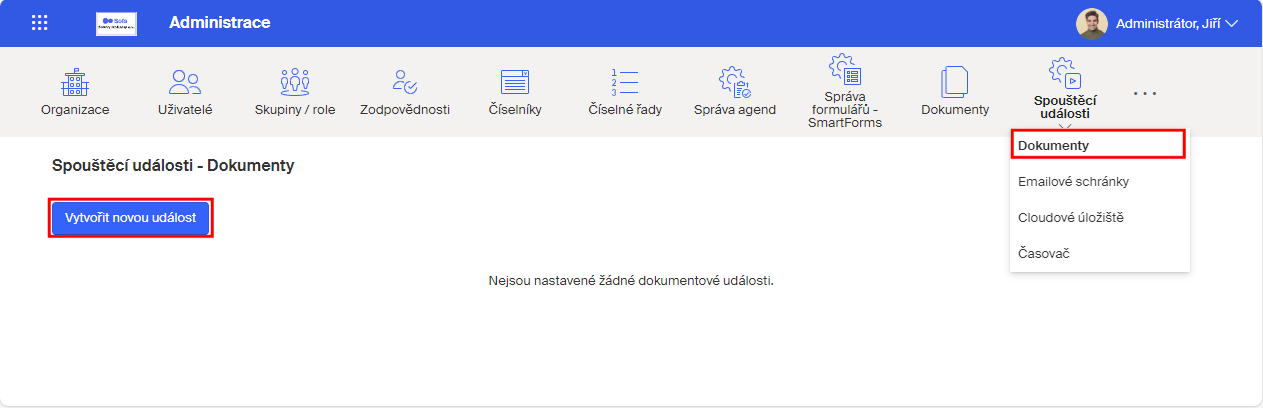The height and width of the screenshot is (408, 1263).
Task: Open the Uživatelé people icon
Action: (185, 82)
